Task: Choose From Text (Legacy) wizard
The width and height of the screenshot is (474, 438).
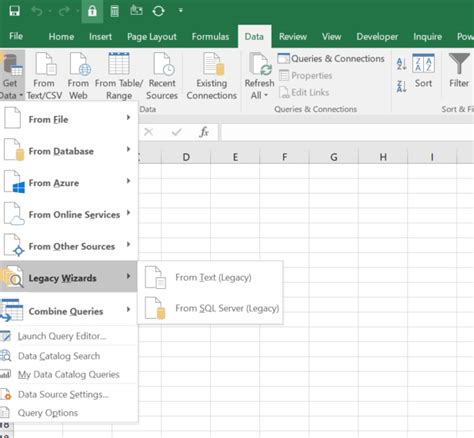Action: tap(210, 277)
